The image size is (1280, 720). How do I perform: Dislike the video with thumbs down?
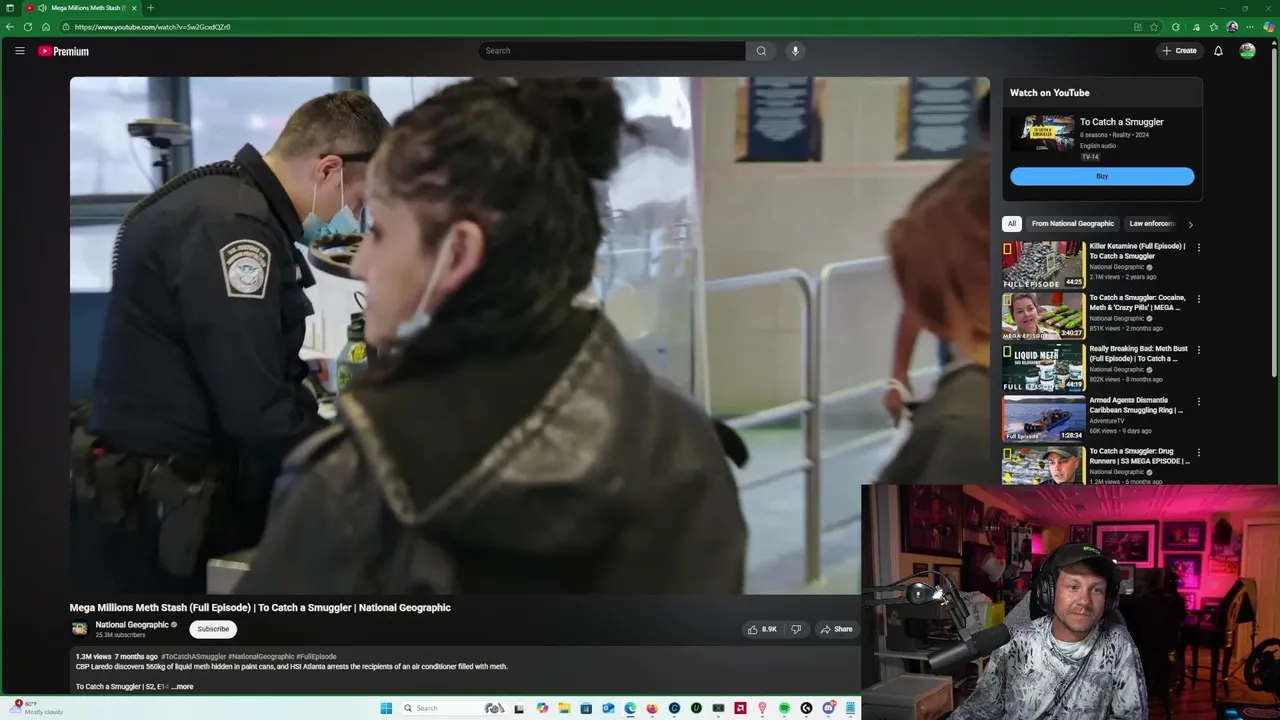[x=796, y=629]
